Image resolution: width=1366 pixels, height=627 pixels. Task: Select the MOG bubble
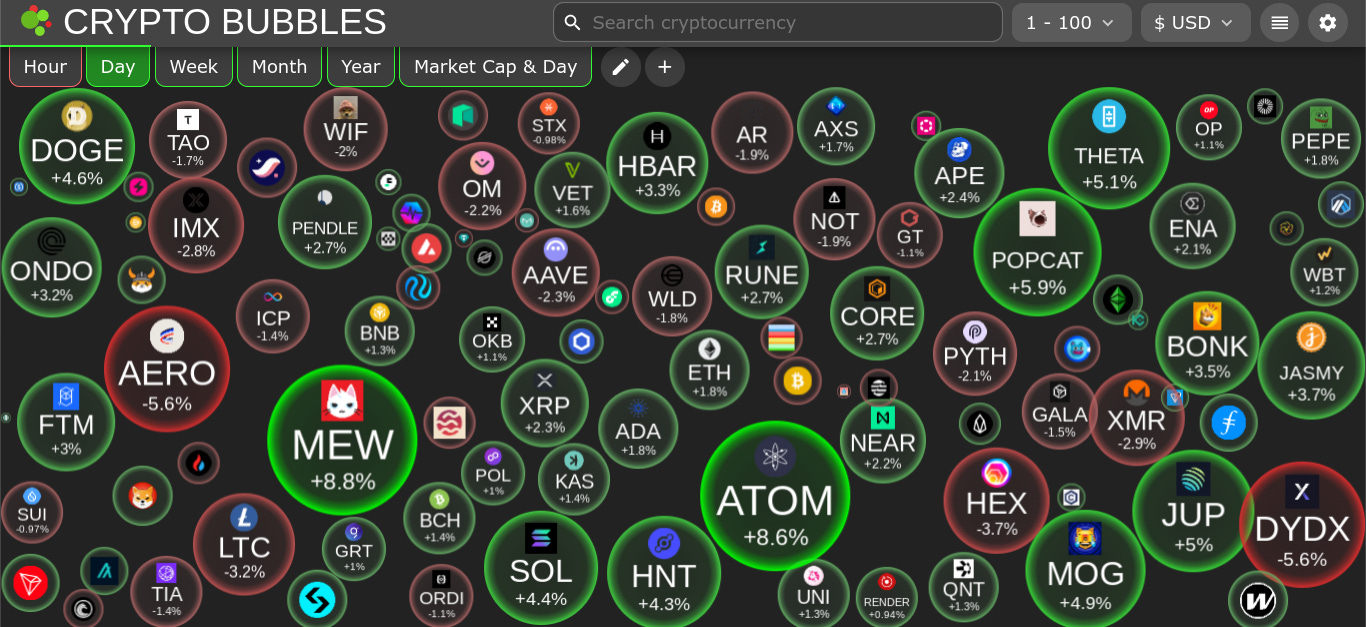click(1085, 569)
